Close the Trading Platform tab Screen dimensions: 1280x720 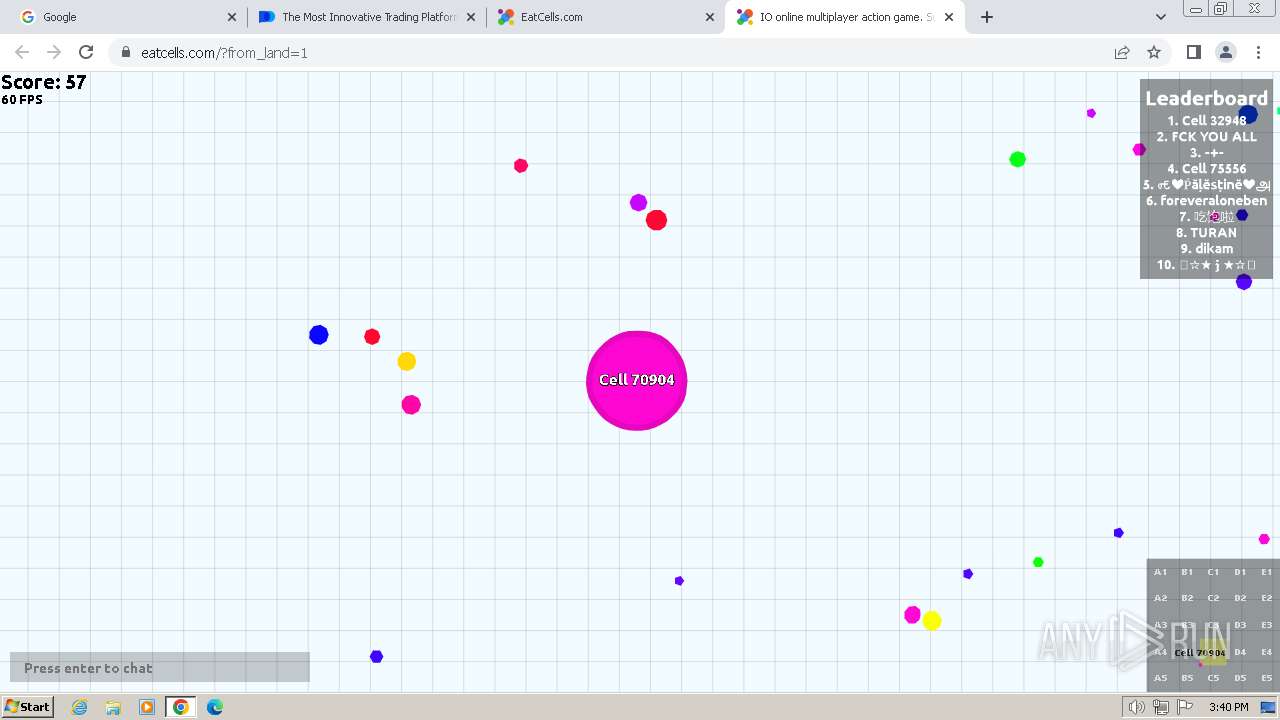tap(471, 17)
